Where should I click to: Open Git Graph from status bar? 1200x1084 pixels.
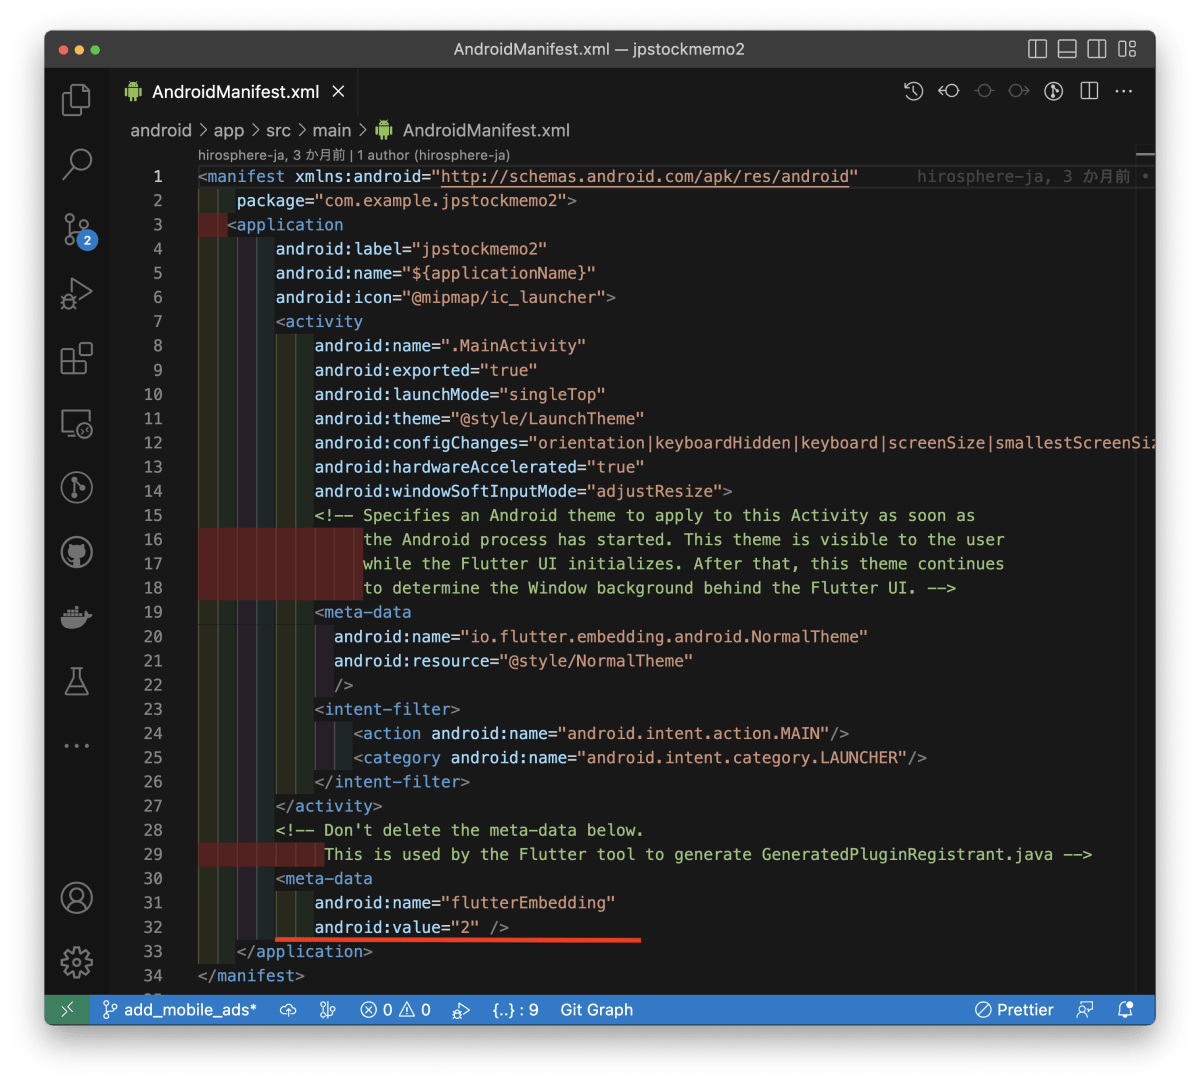(x=596, y=1010)
